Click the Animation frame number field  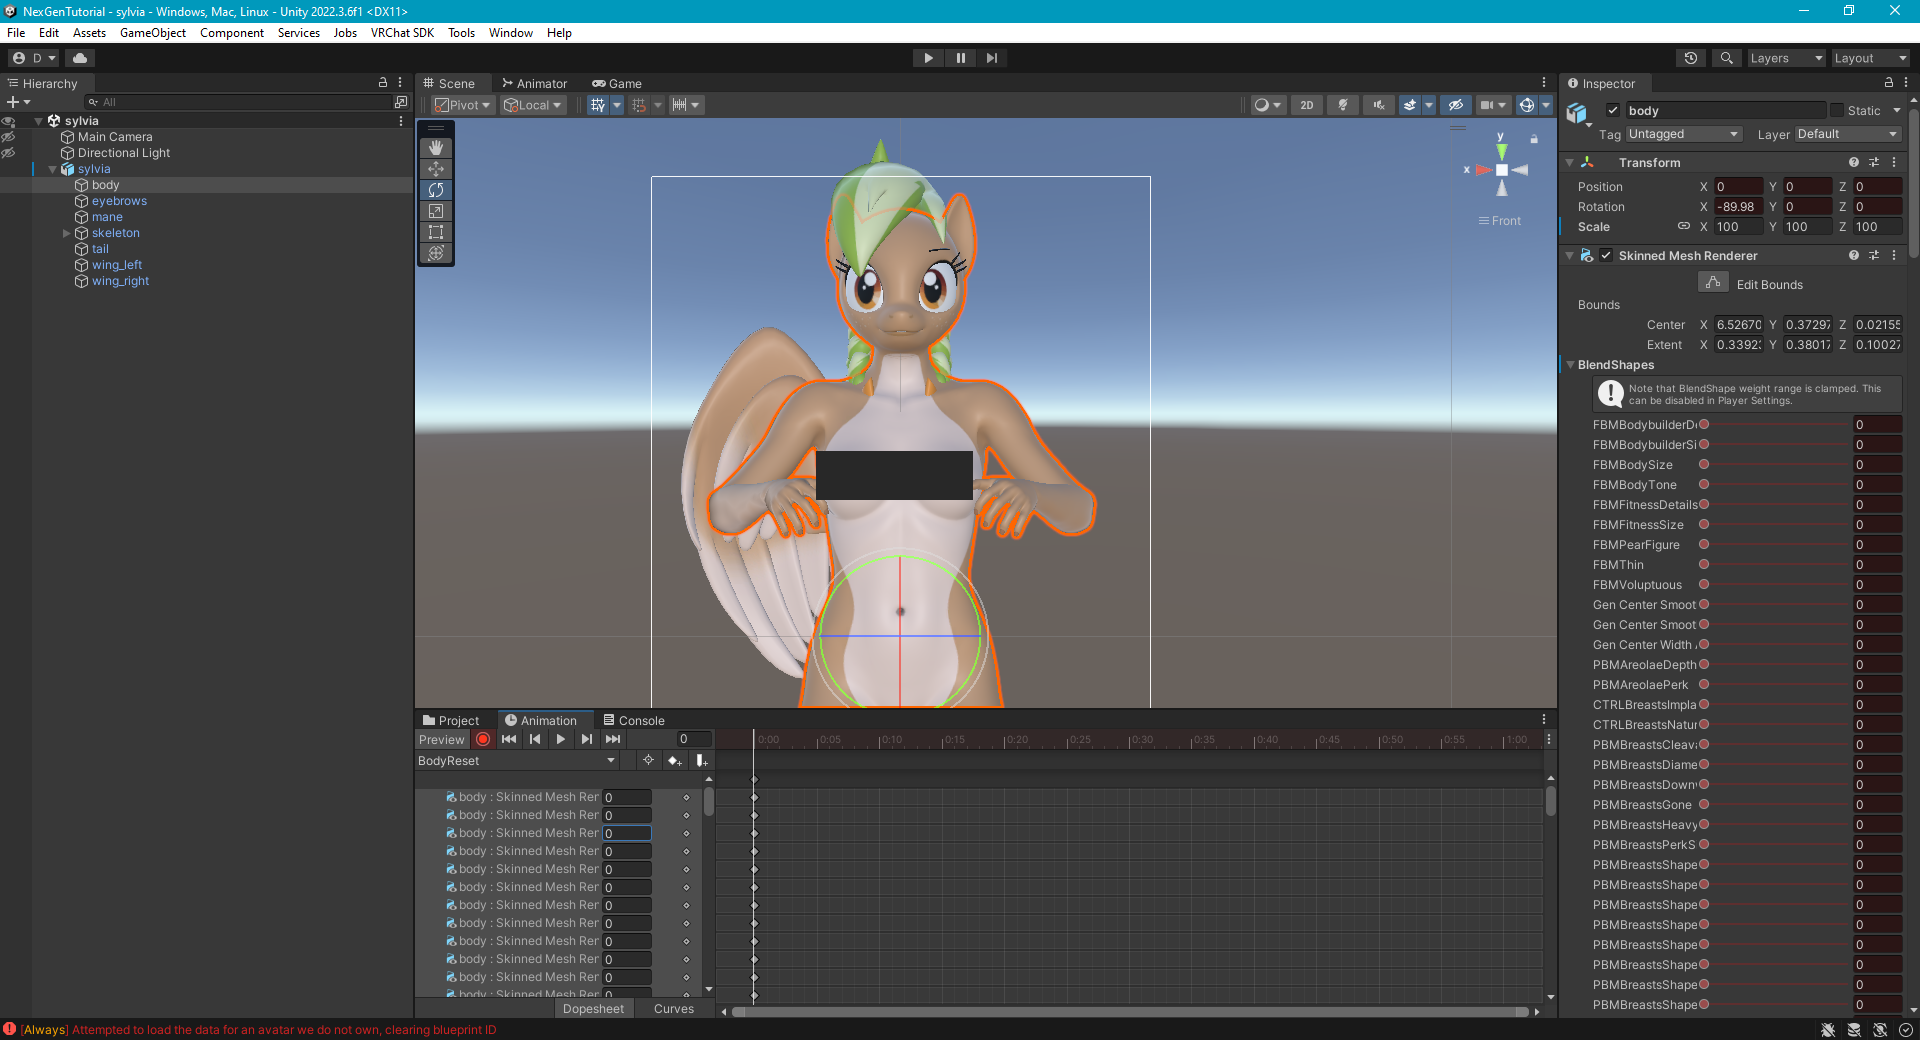(x=694, y=739)
